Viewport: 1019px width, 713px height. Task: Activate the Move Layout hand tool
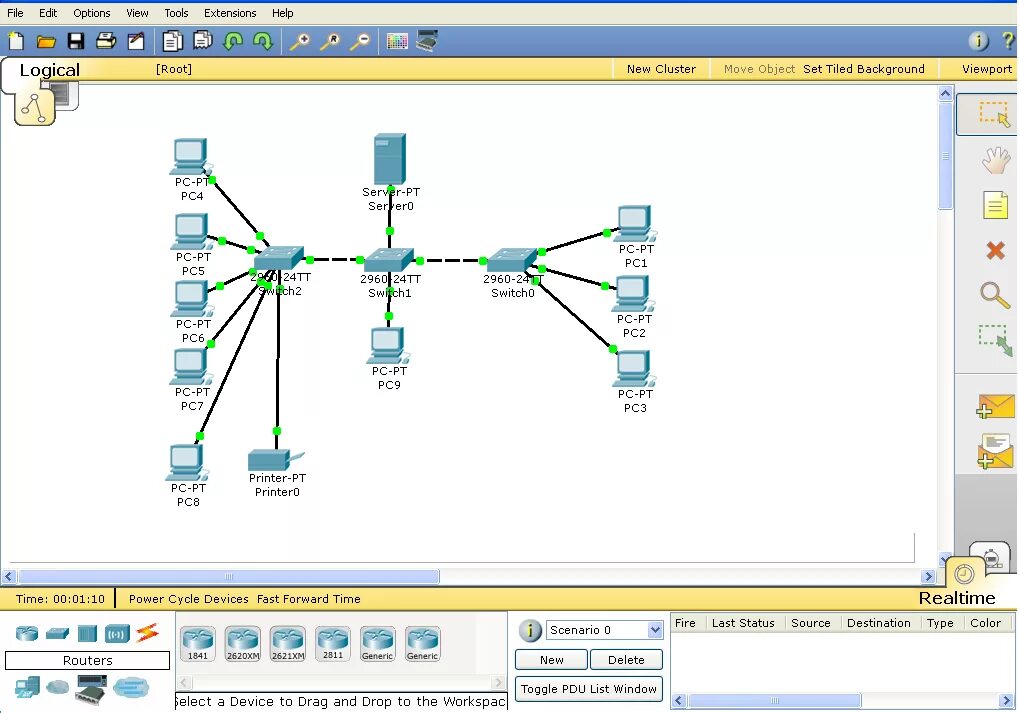[x=994, y=160]
